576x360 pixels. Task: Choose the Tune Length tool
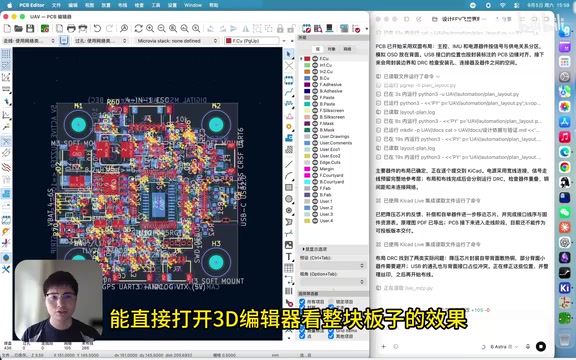(x=289, y=104)
